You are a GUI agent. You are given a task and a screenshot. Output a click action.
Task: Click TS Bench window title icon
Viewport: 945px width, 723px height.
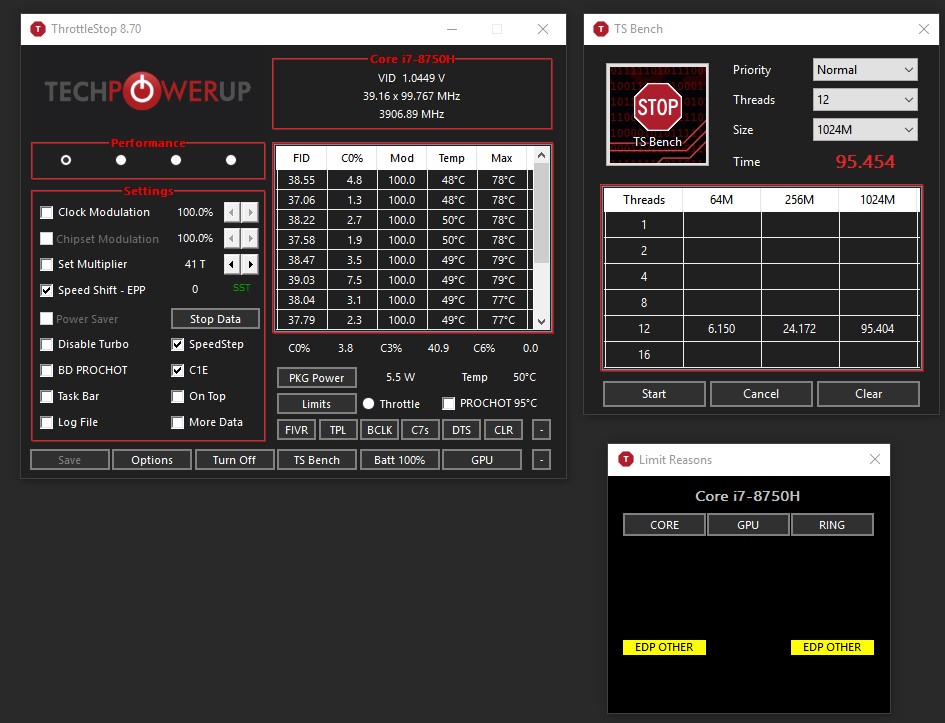tap(600, 29)
